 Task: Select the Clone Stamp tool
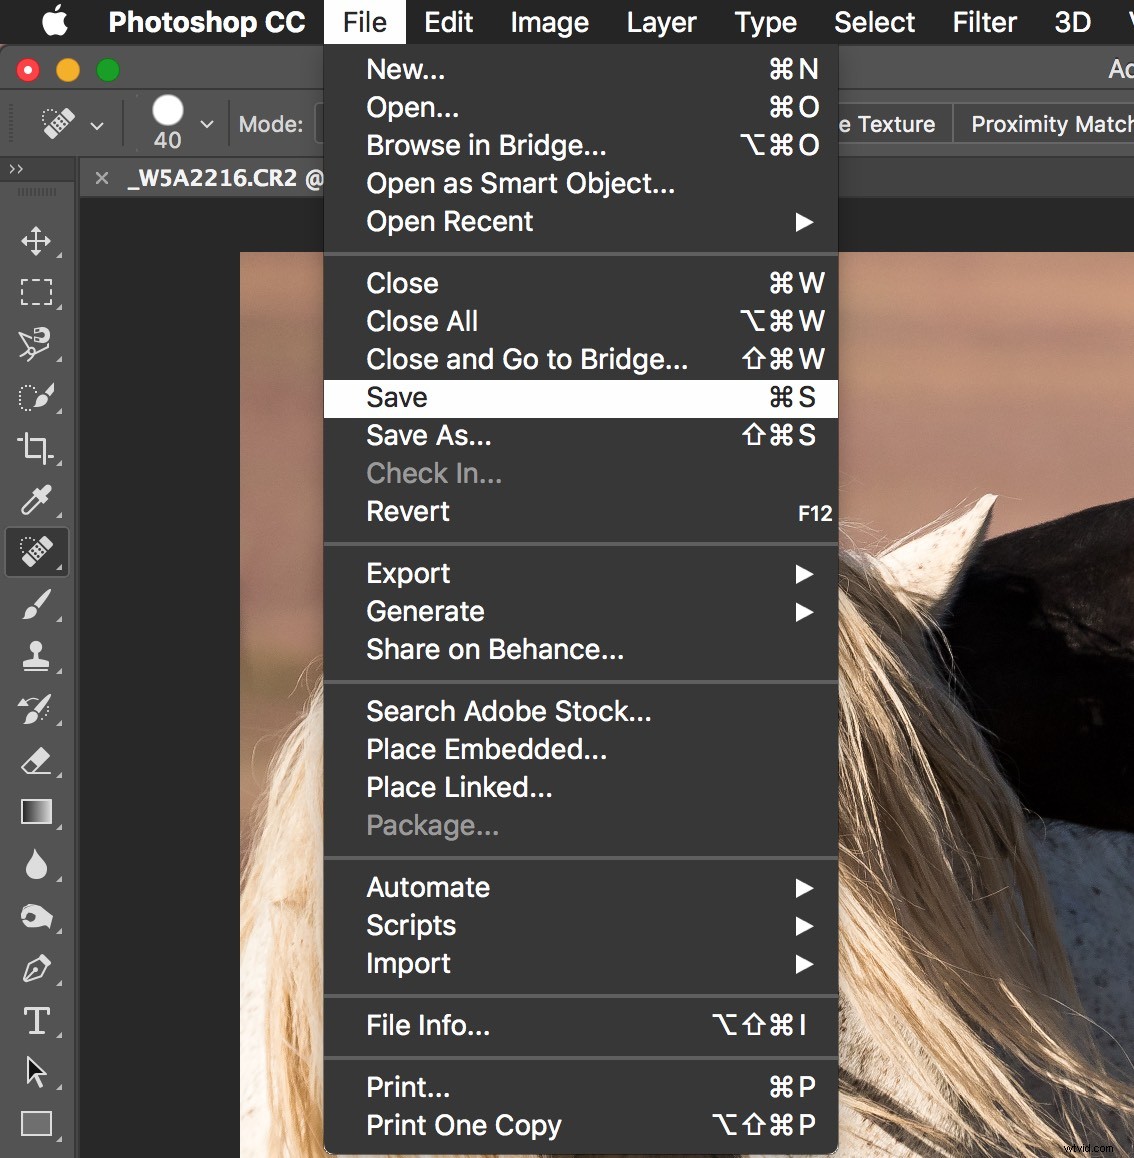tap(37, 657)
